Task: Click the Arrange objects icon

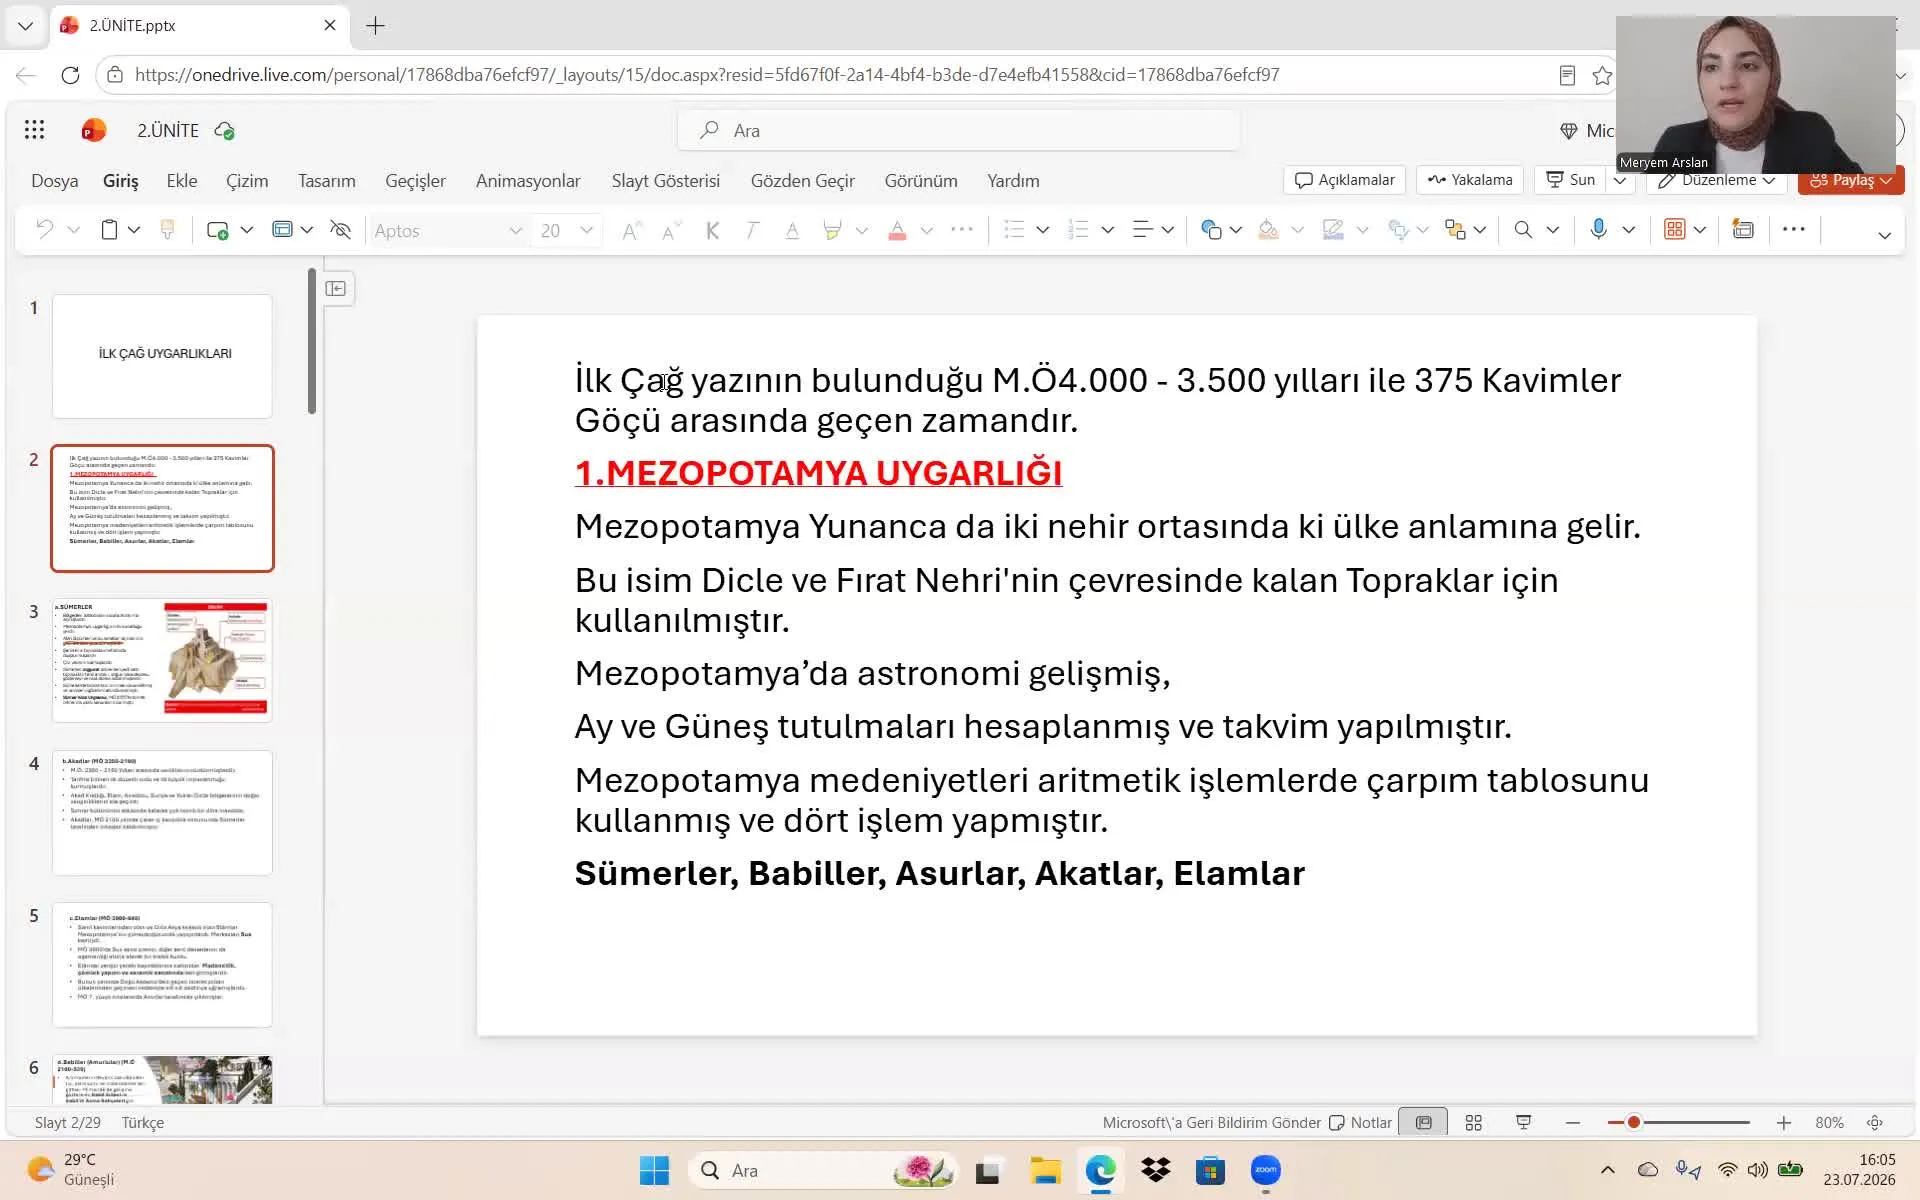Action: (x=1455, y=230)
